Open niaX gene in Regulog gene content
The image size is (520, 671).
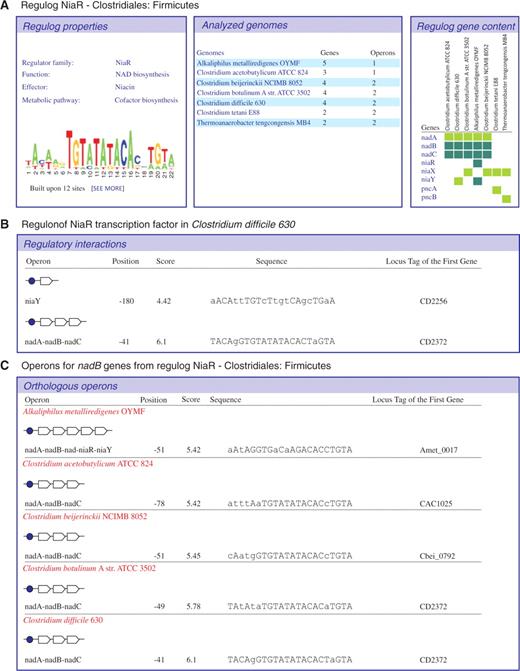pos(428,171)
